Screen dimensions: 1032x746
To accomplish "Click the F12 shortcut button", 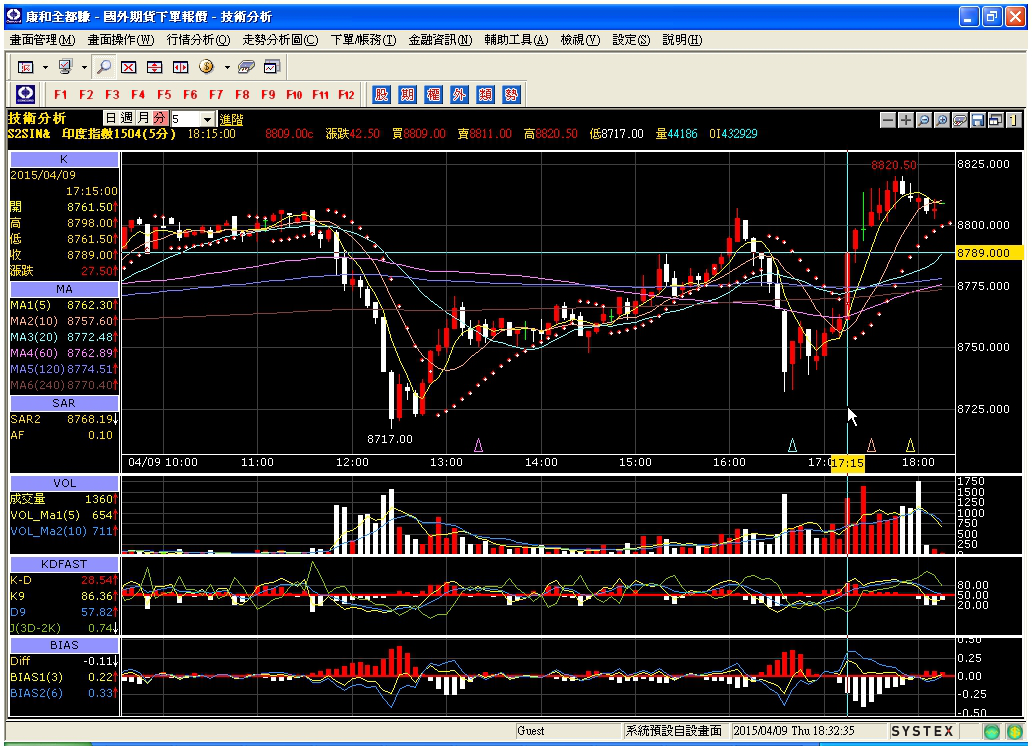I will (346, 95).
